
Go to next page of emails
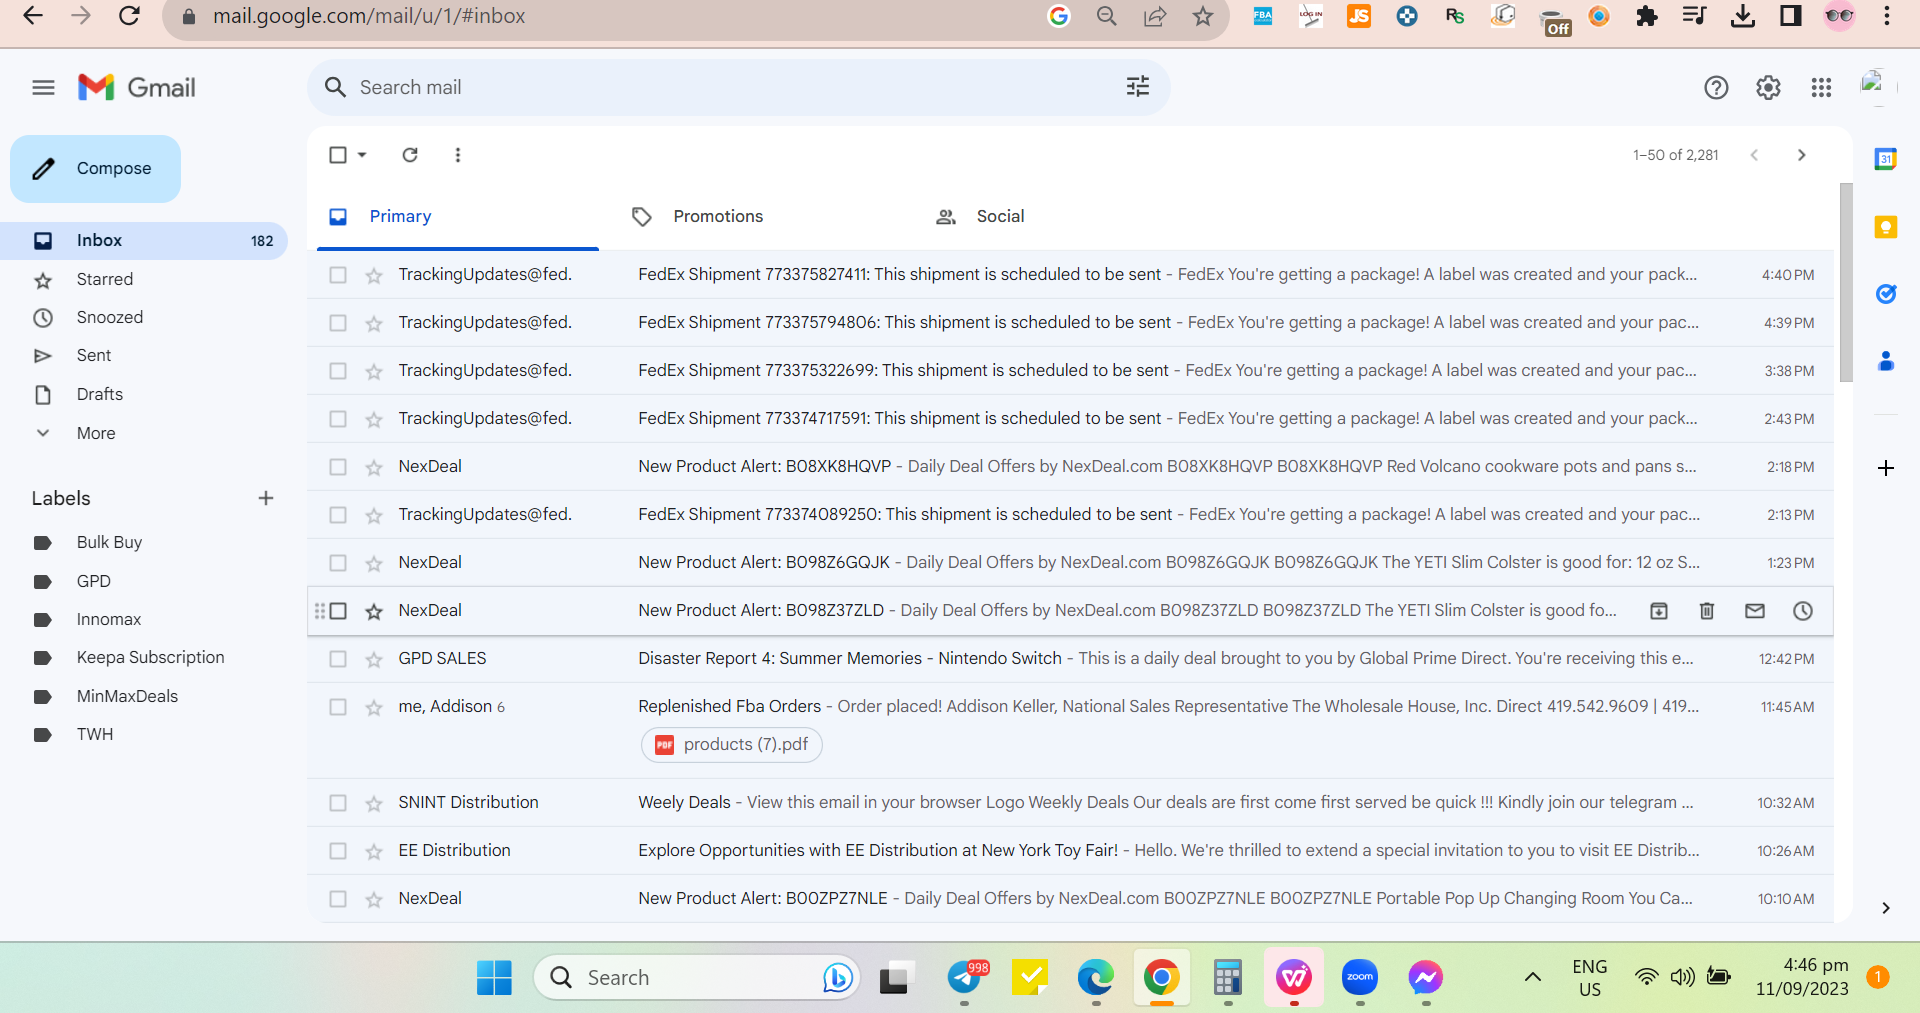(x=1802, y=155)
